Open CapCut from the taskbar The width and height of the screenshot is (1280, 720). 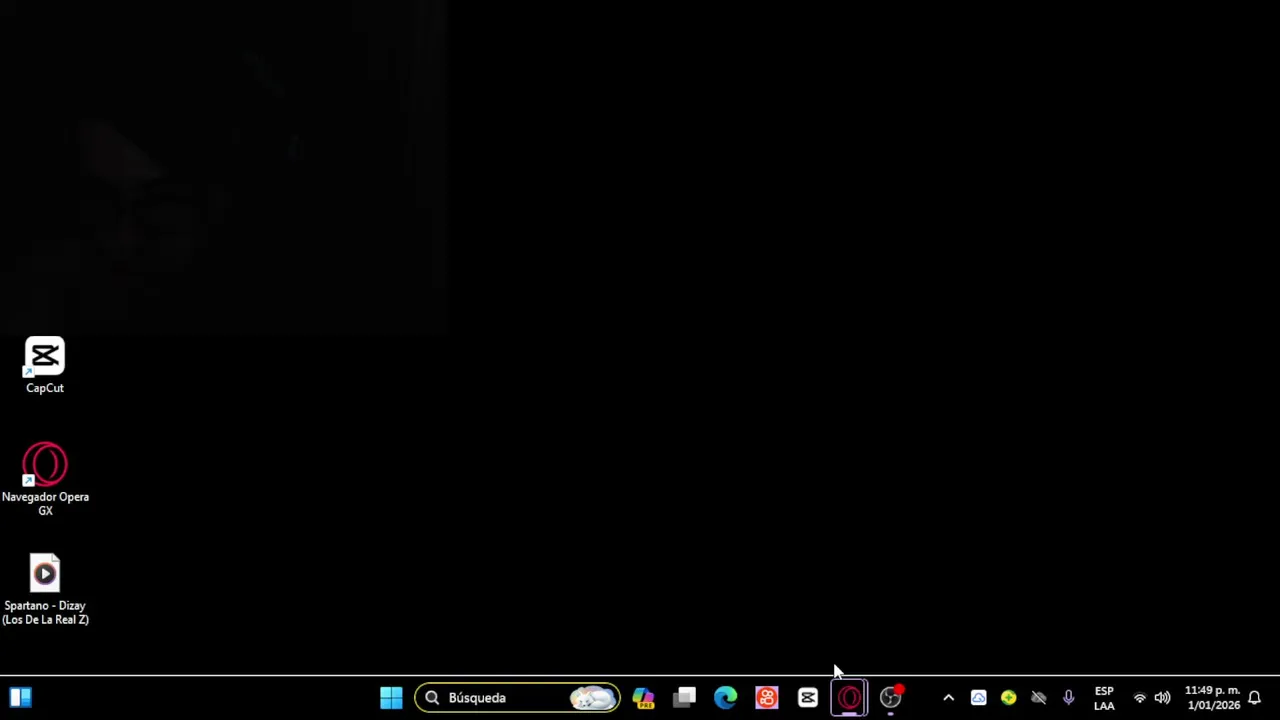(808, 698)
